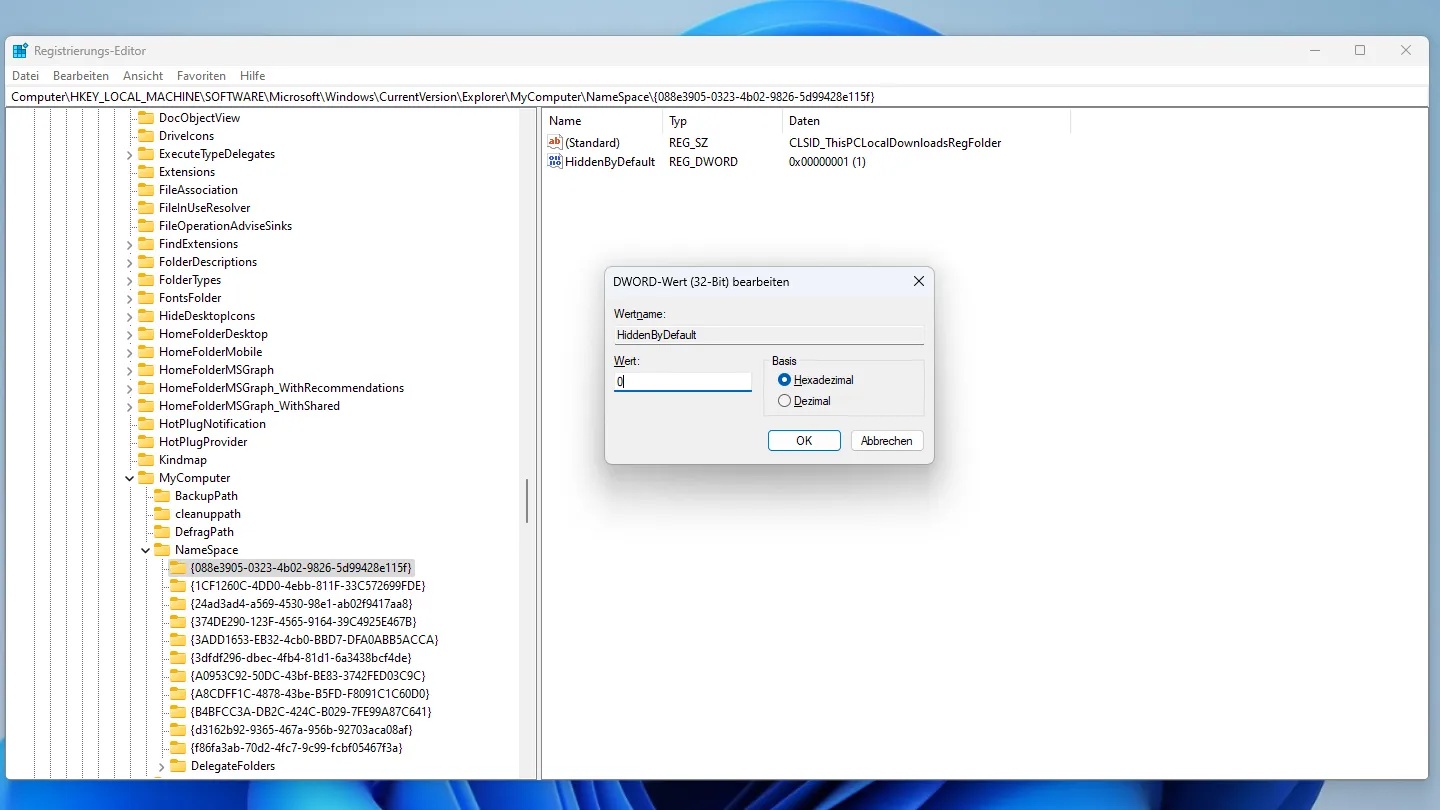The height and width of the screenshot is (810, 1440).
Task: Expand the DelegateFolders tree node
Action: click(x=162, y=766)
